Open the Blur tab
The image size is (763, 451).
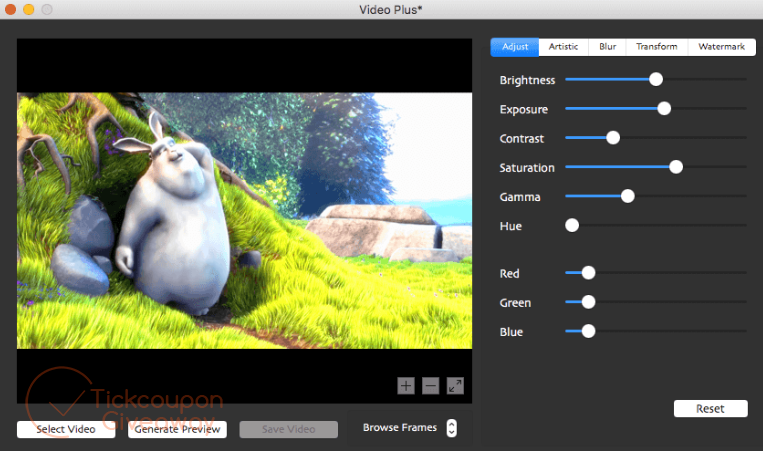click(x=607, y=47)
